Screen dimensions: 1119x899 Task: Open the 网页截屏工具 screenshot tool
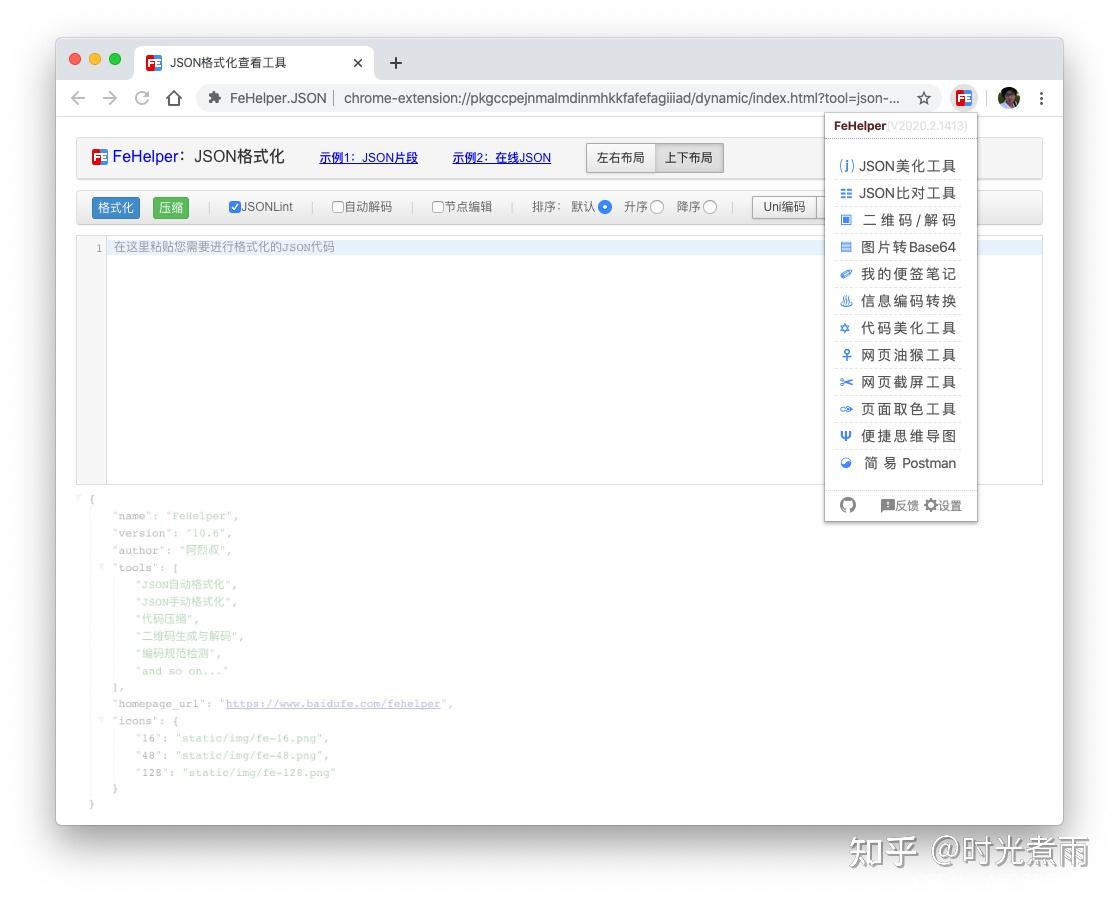[x=907, y=382]
